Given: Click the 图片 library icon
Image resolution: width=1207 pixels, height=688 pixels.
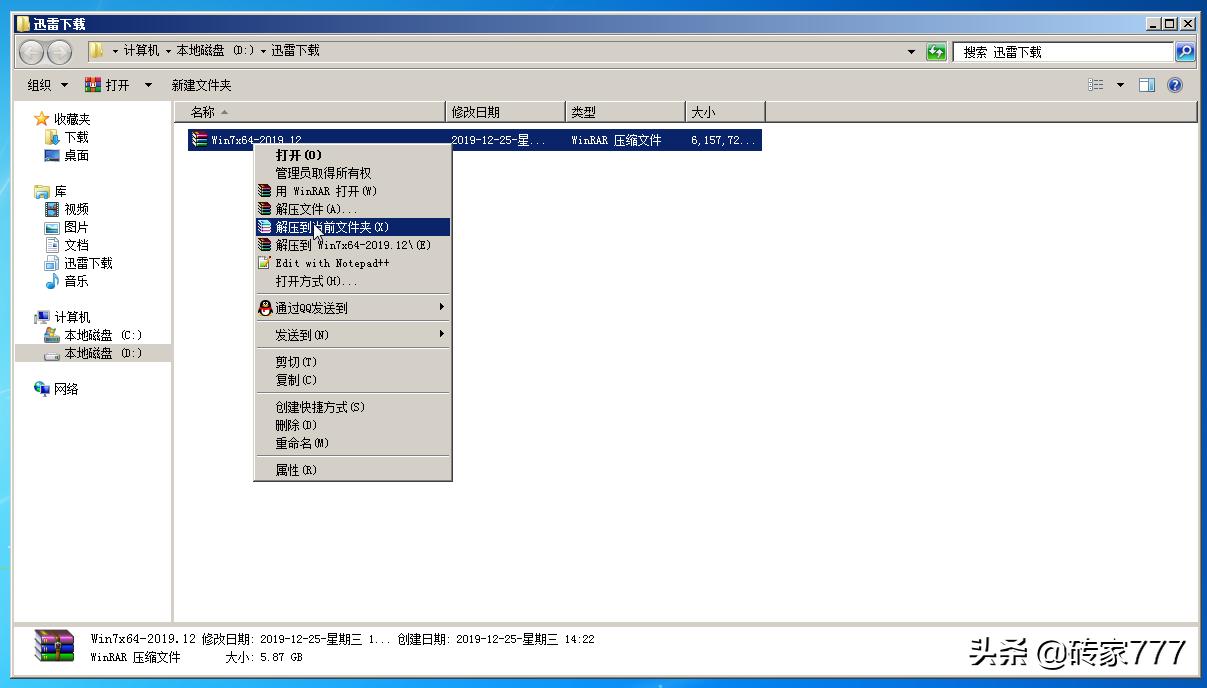Looking at the screenshot, I should (x=52, y=227).
